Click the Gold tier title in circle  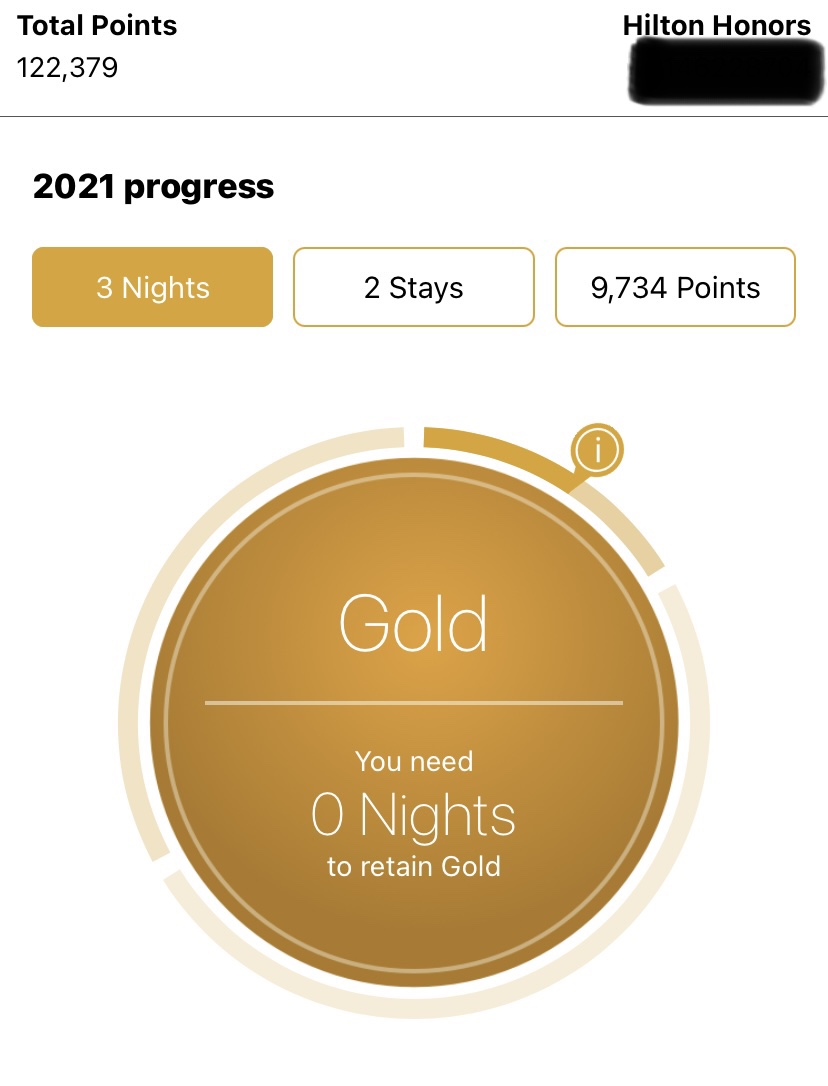414,623
